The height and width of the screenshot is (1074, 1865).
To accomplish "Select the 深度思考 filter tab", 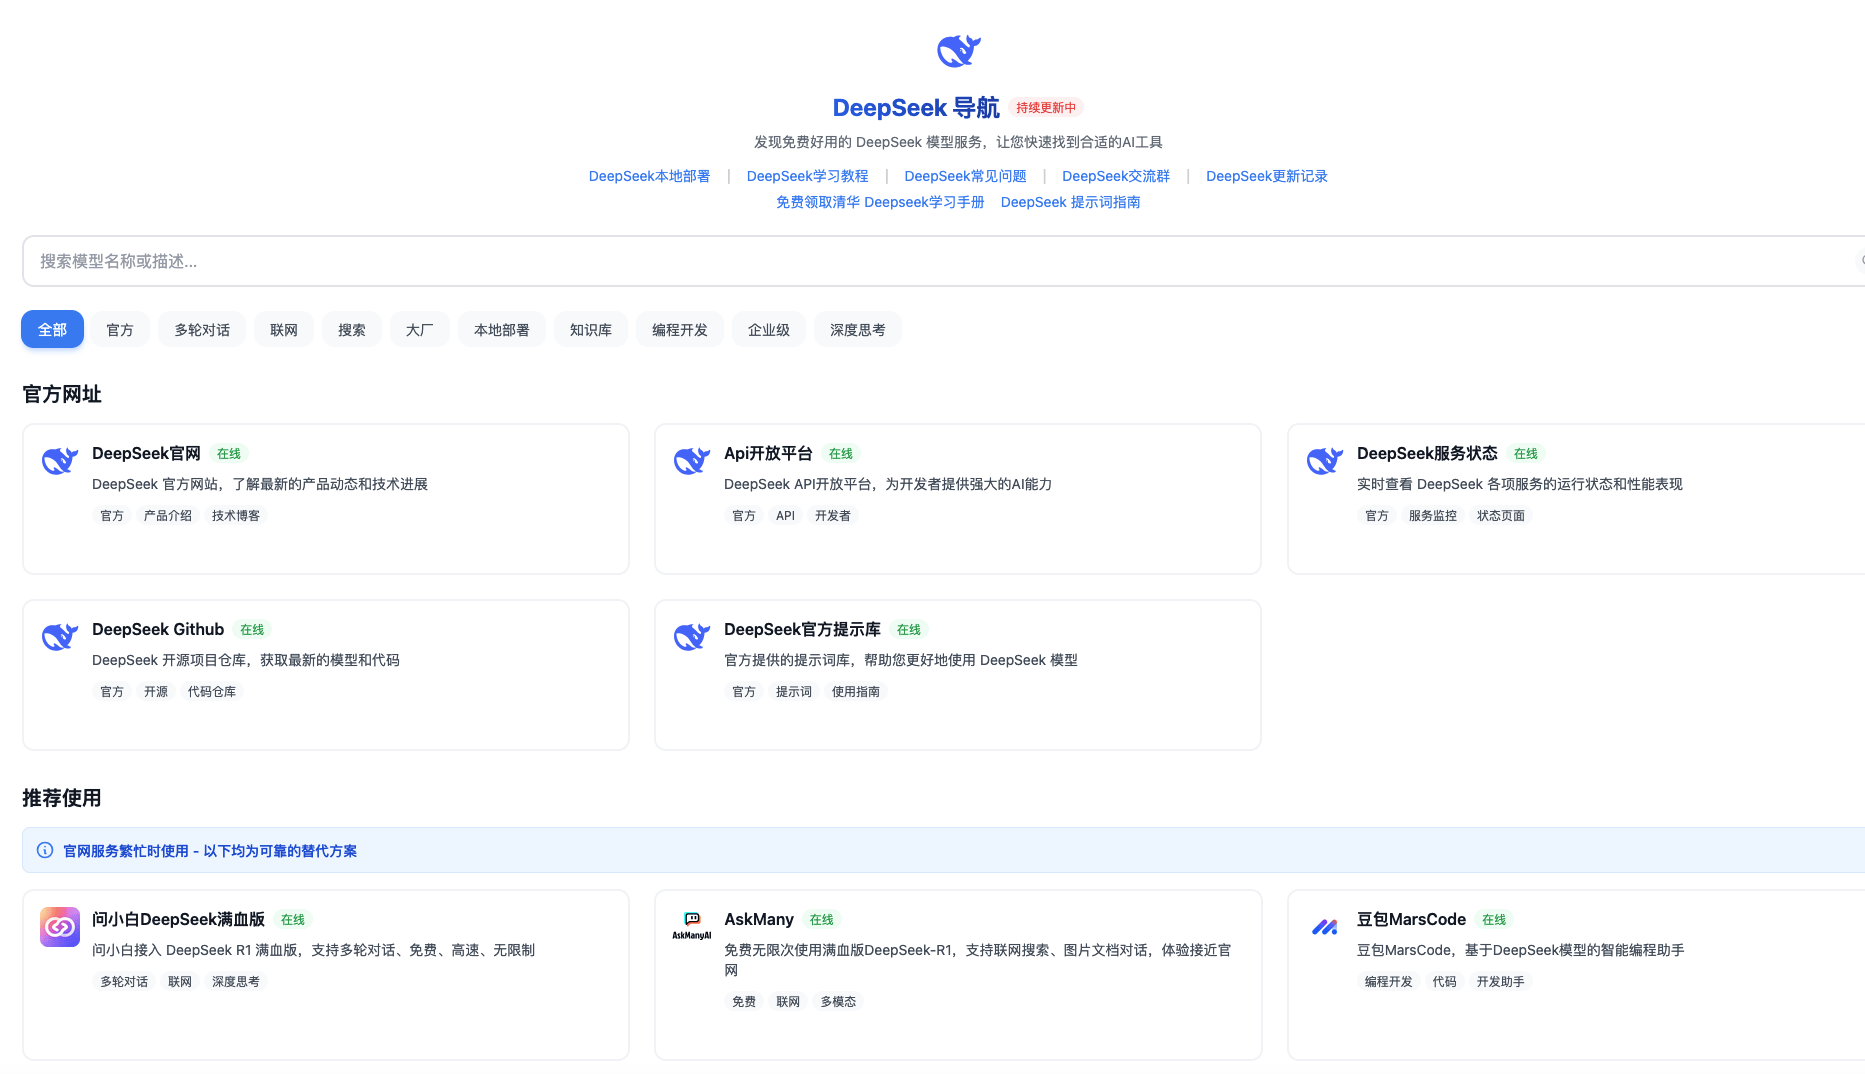I will coord(858,330).
